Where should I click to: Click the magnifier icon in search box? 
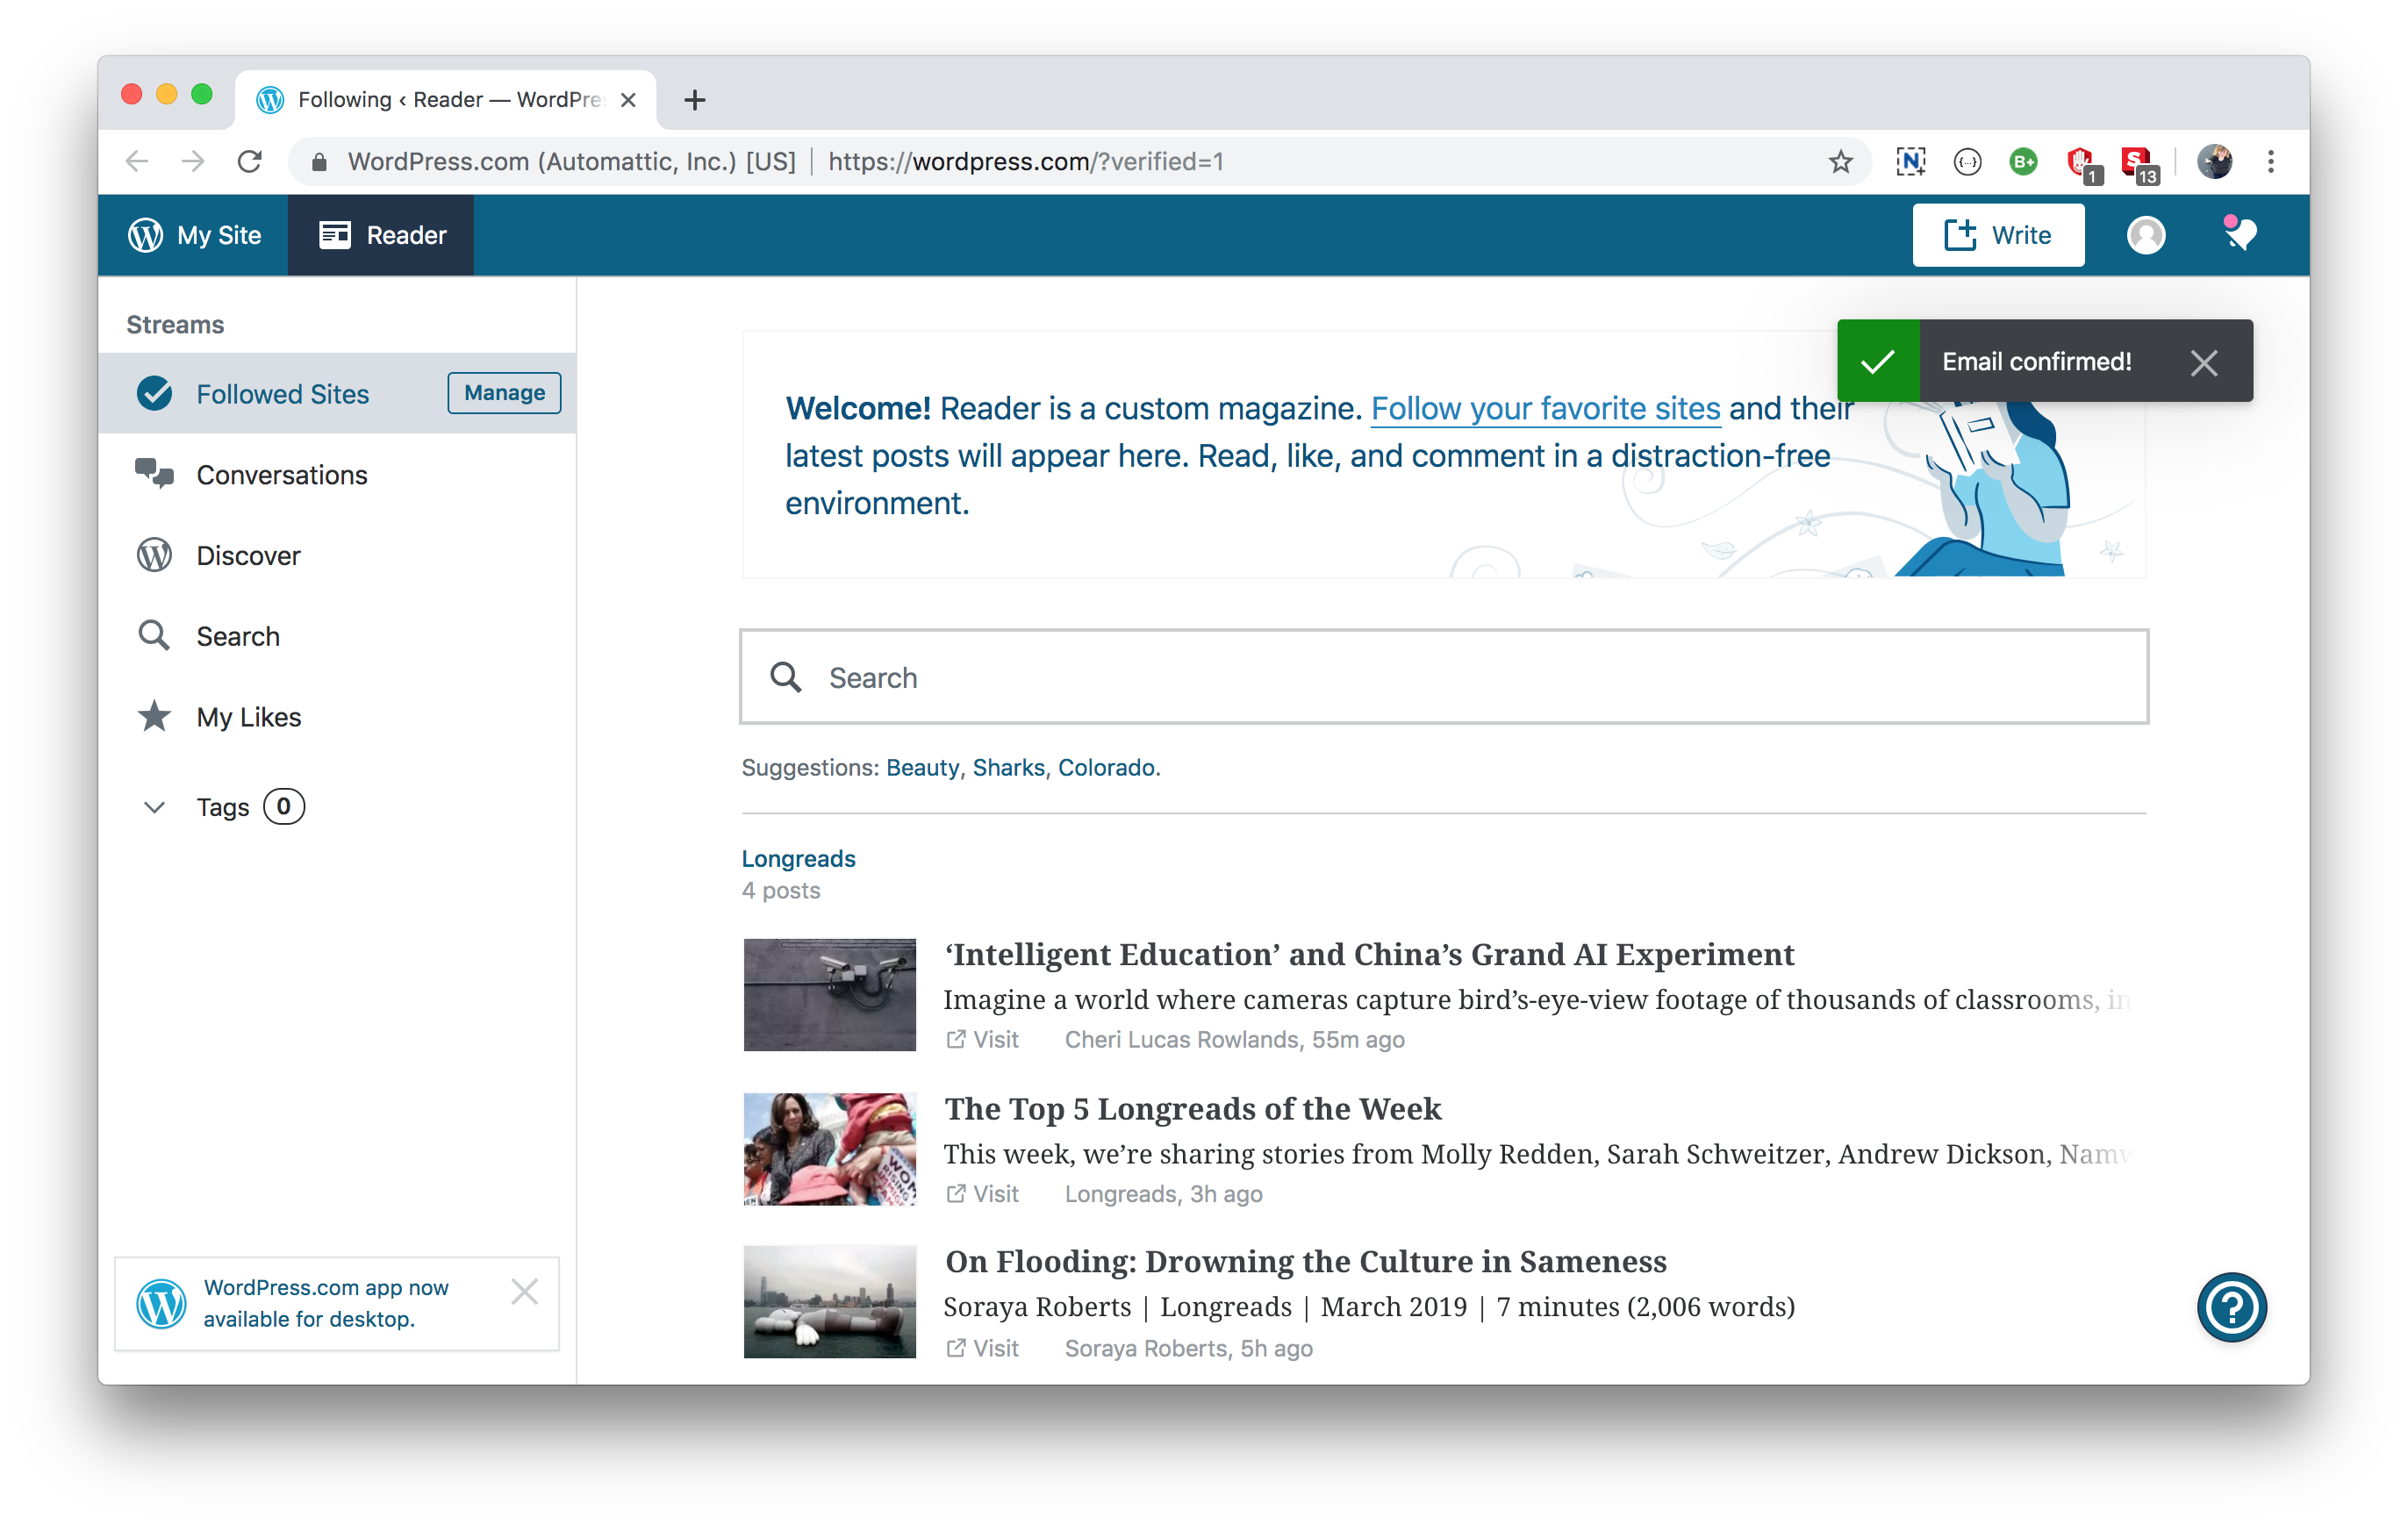coord(786,677)
